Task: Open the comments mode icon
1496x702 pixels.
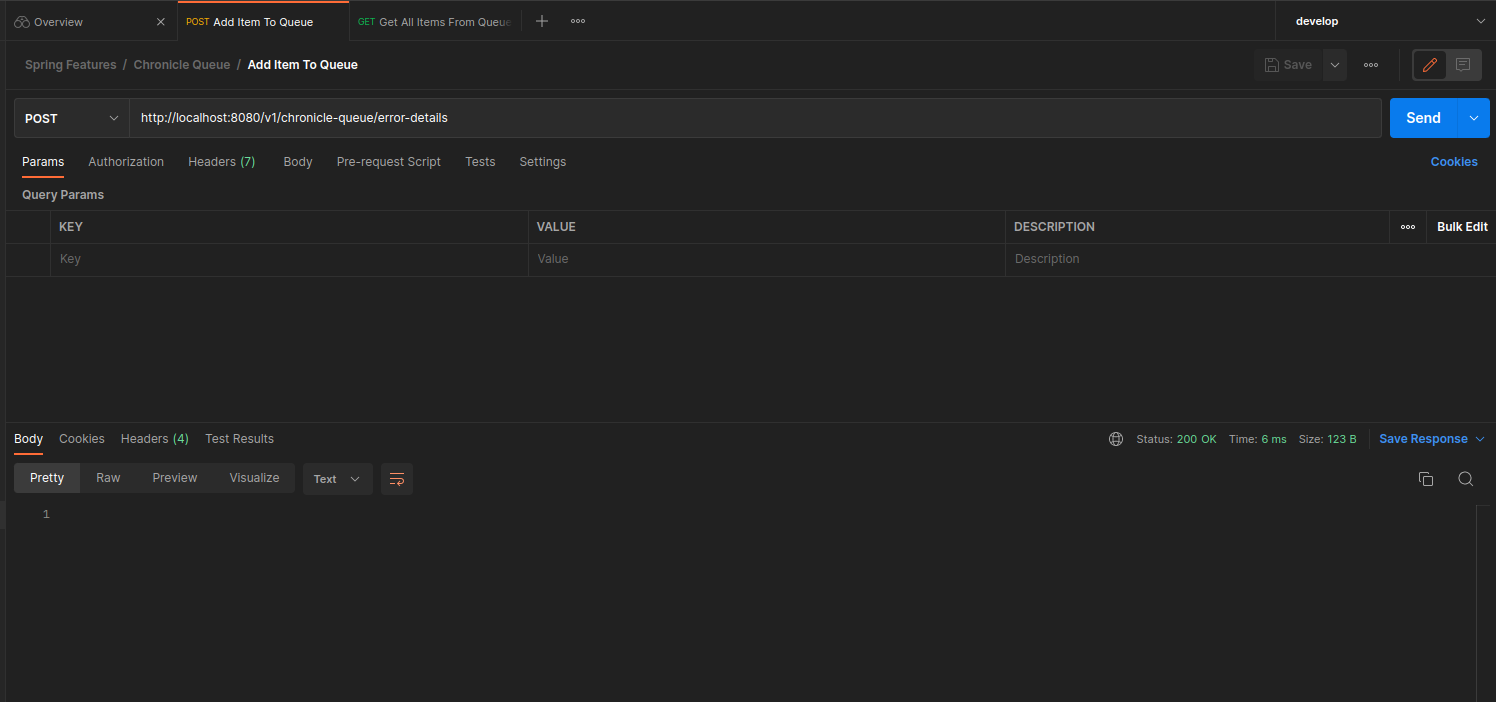Action: pos(1463,65)
